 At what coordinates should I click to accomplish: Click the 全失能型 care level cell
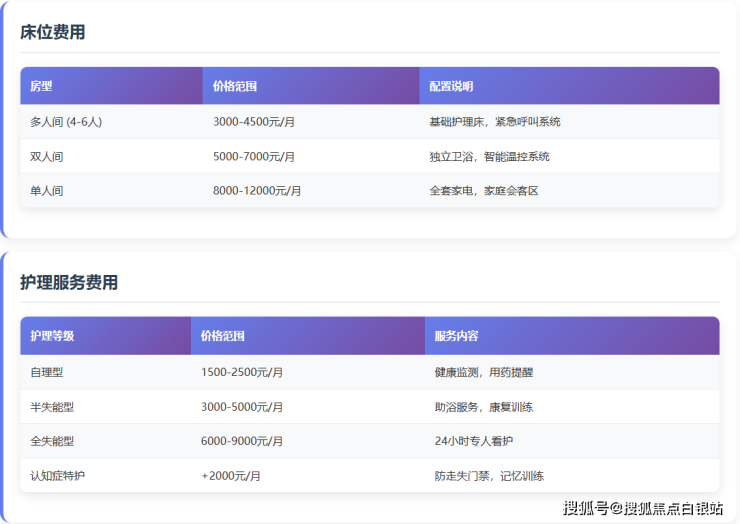[x=52, y=441]
